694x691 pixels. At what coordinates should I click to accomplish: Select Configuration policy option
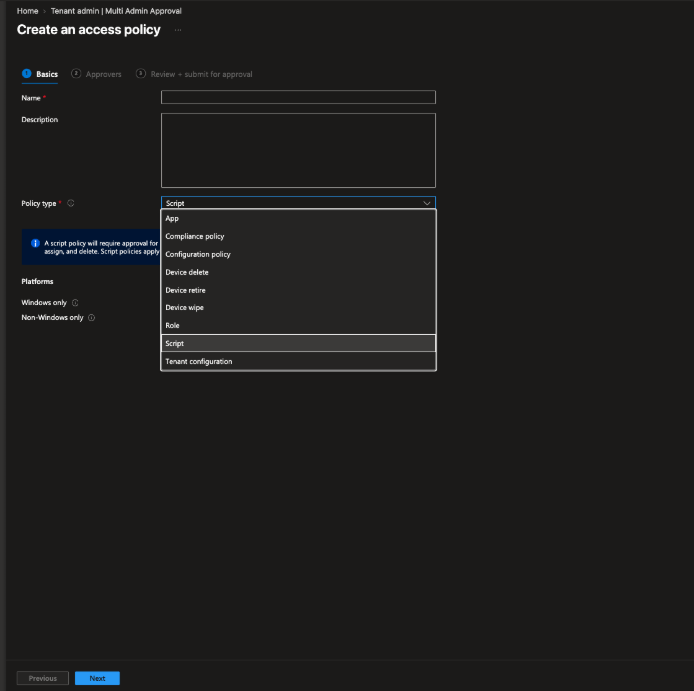coord(298,254)
